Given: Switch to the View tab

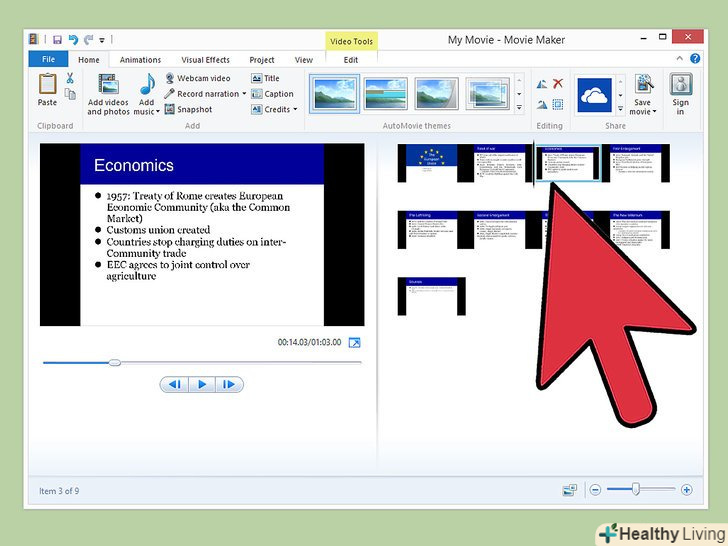Looking at the screenshot, I should (304, 60).
